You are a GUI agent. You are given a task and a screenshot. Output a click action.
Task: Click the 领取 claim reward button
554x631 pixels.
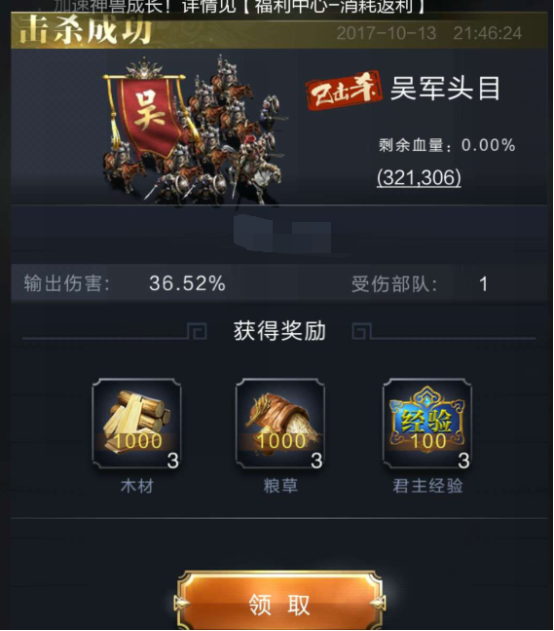280,603
